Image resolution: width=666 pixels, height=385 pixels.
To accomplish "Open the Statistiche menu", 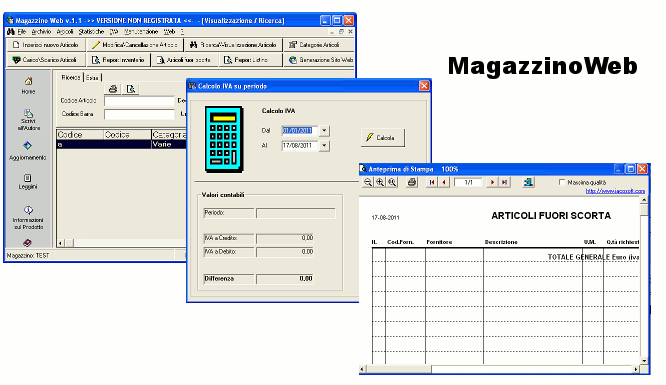I will (x=91, y=31).
